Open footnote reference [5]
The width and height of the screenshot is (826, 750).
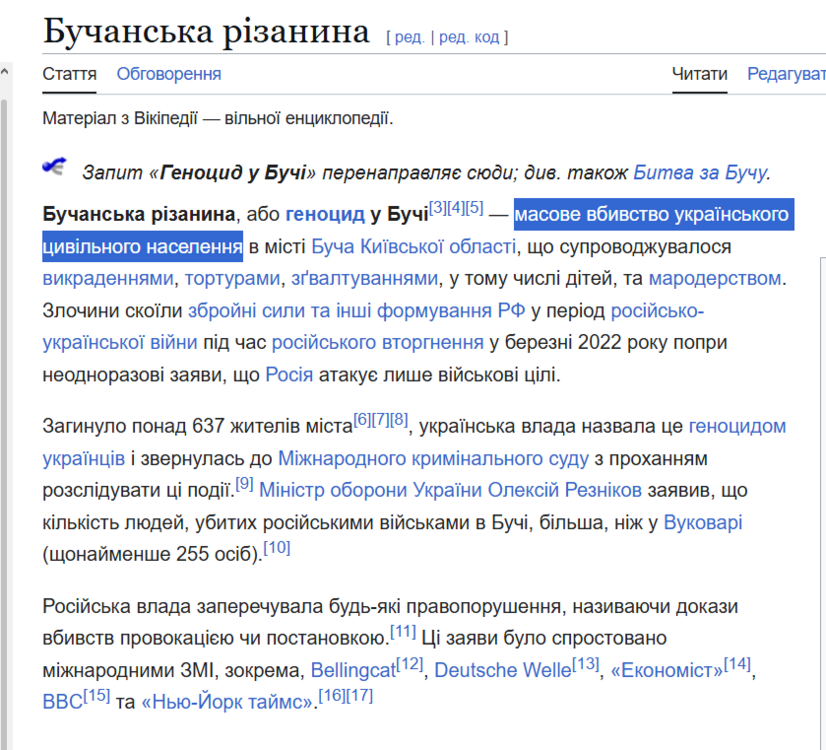(475, 208)
